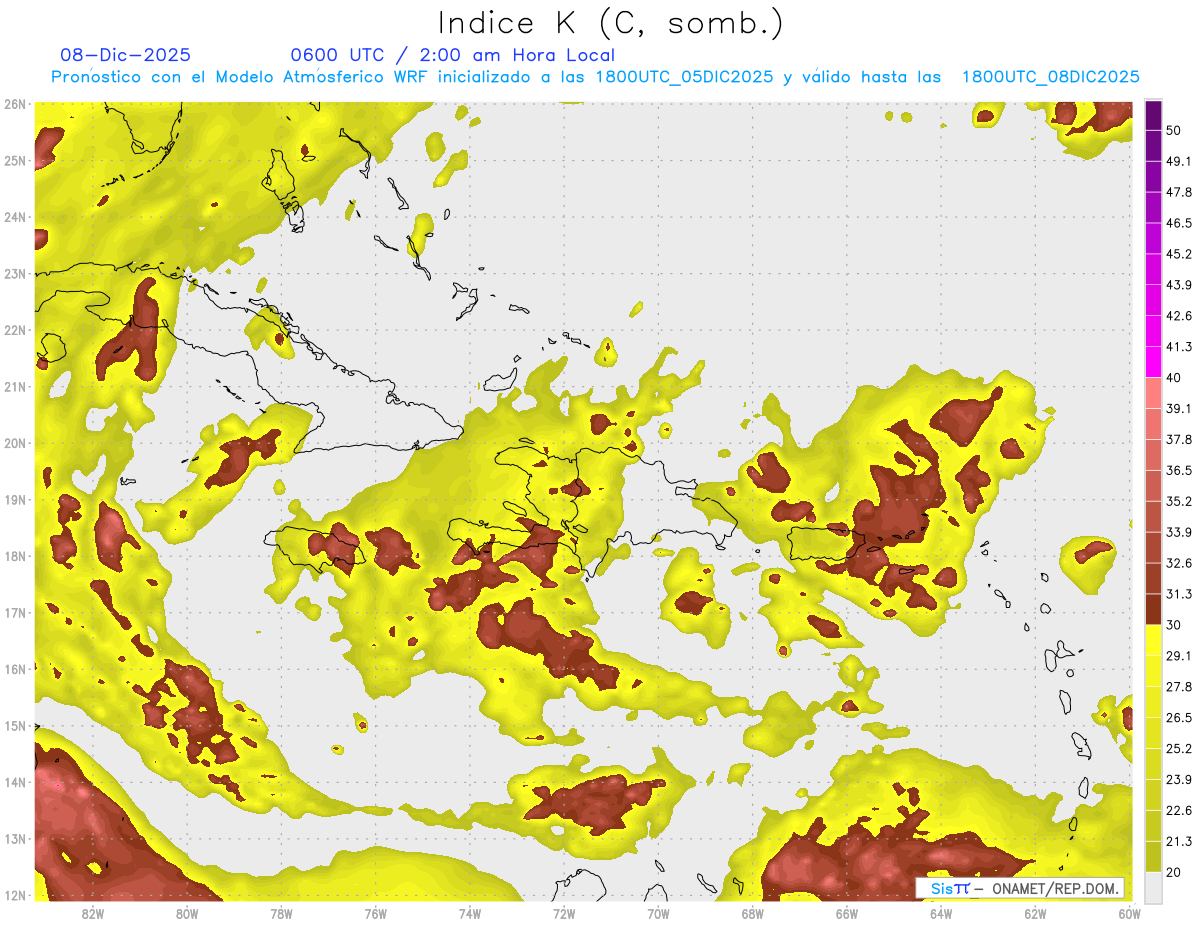This screenshot has height=927, width=1200.
Task: Click legend value "29.1"
Action: (x=1178, y=656)
